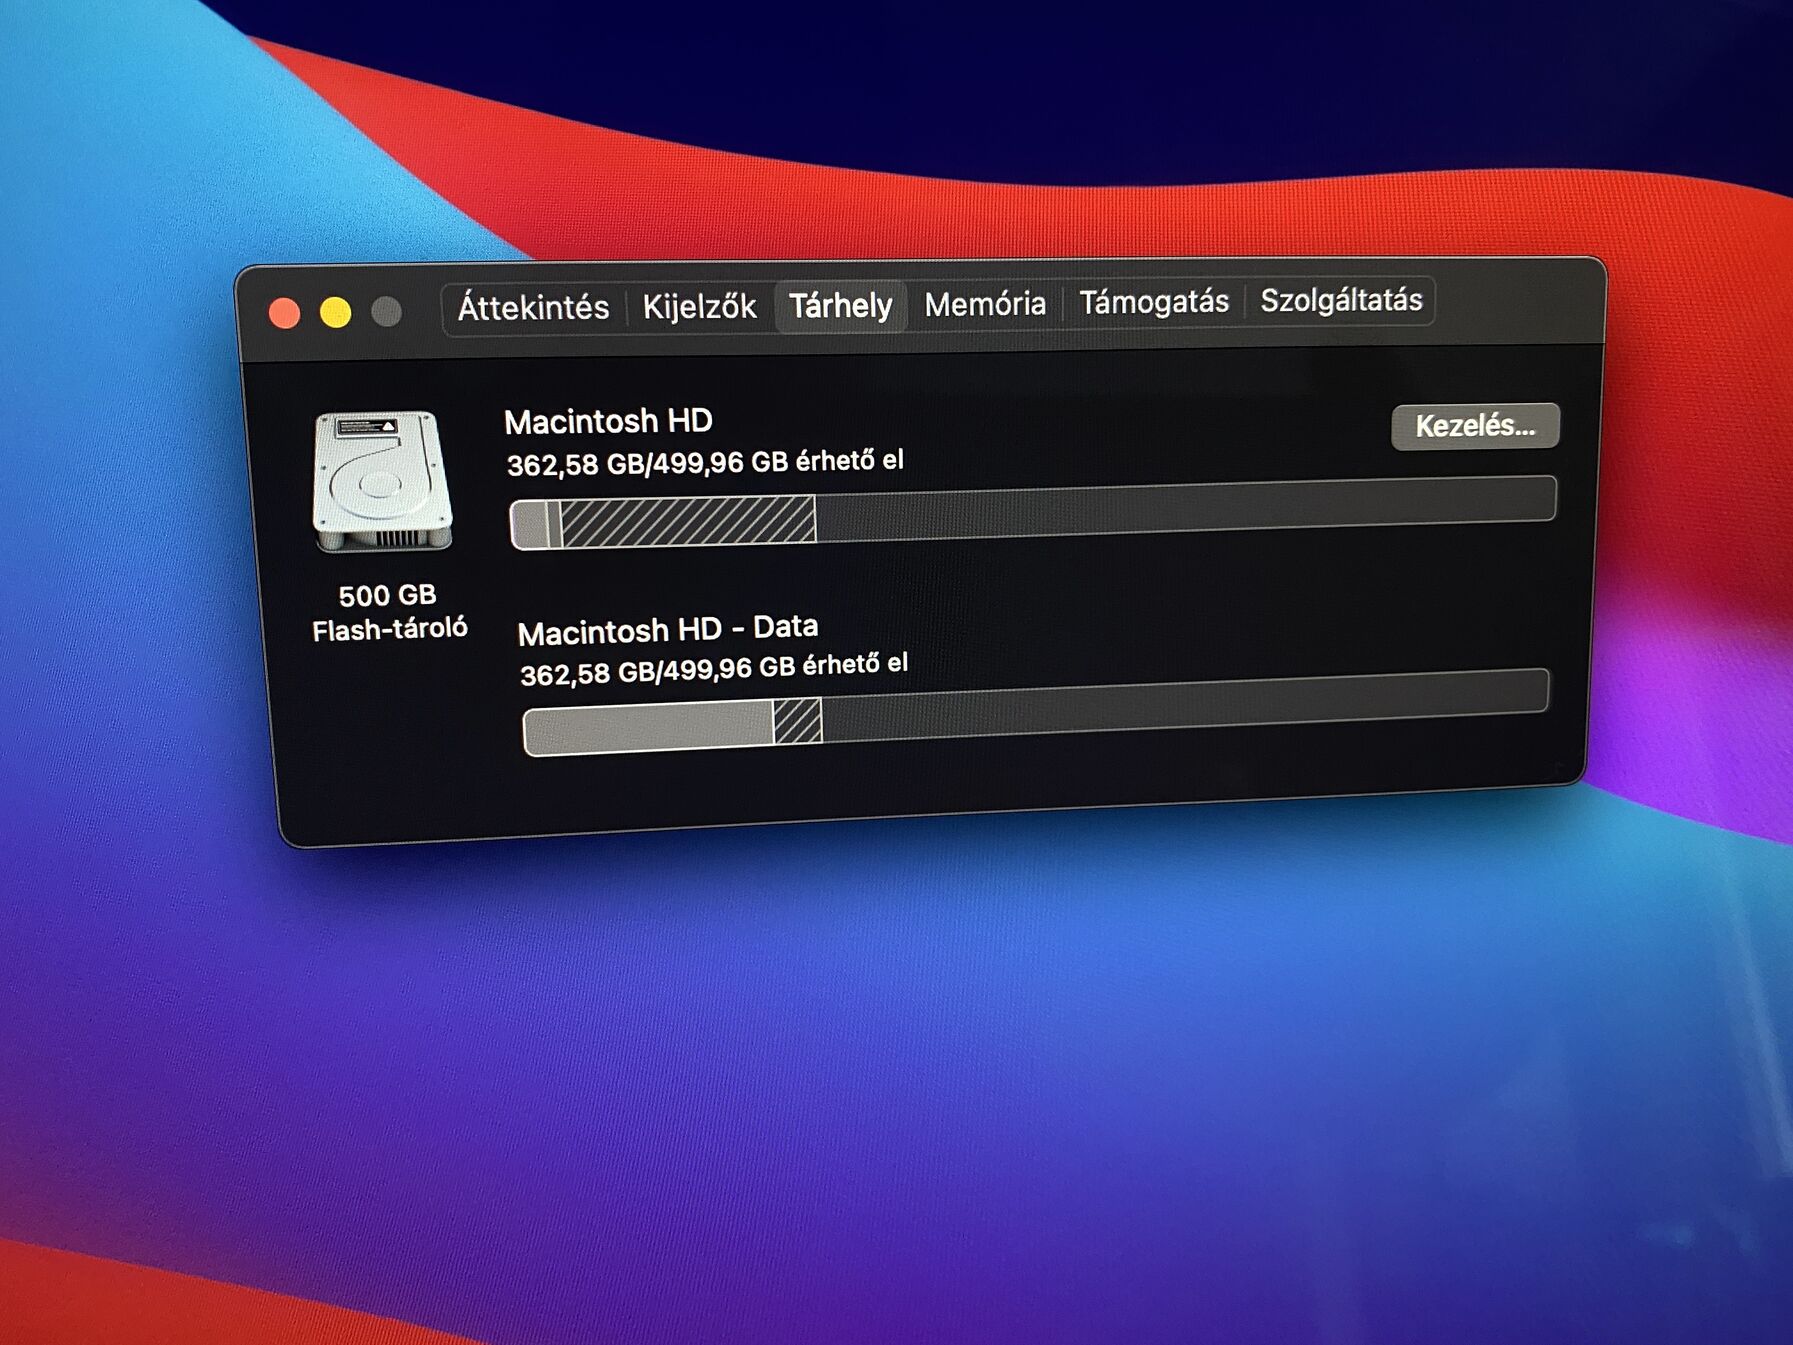Screen dimensions: 1793x1345
Task: Open the Támogatás tab
Action: click(1154, 301)
